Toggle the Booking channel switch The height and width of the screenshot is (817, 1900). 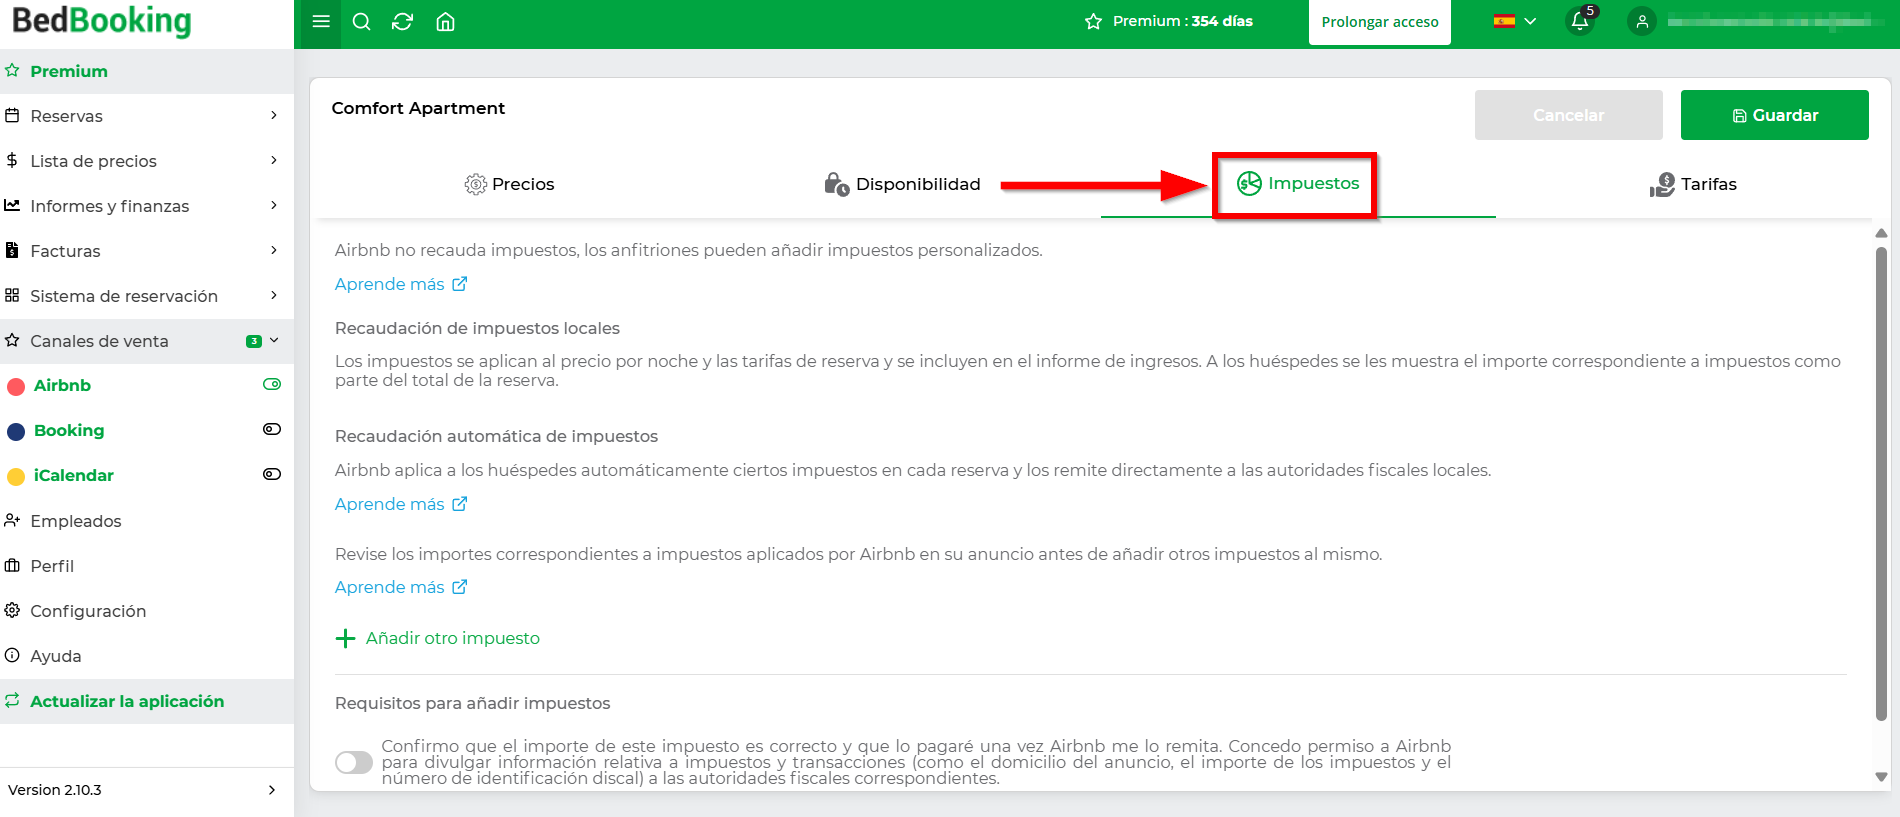tap(272, 429)
